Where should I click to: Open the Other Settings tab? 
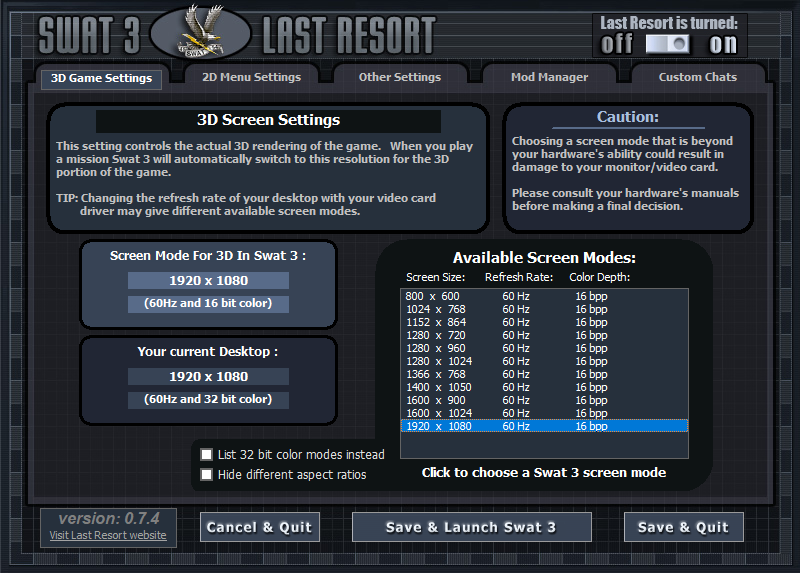coord(399,77)
